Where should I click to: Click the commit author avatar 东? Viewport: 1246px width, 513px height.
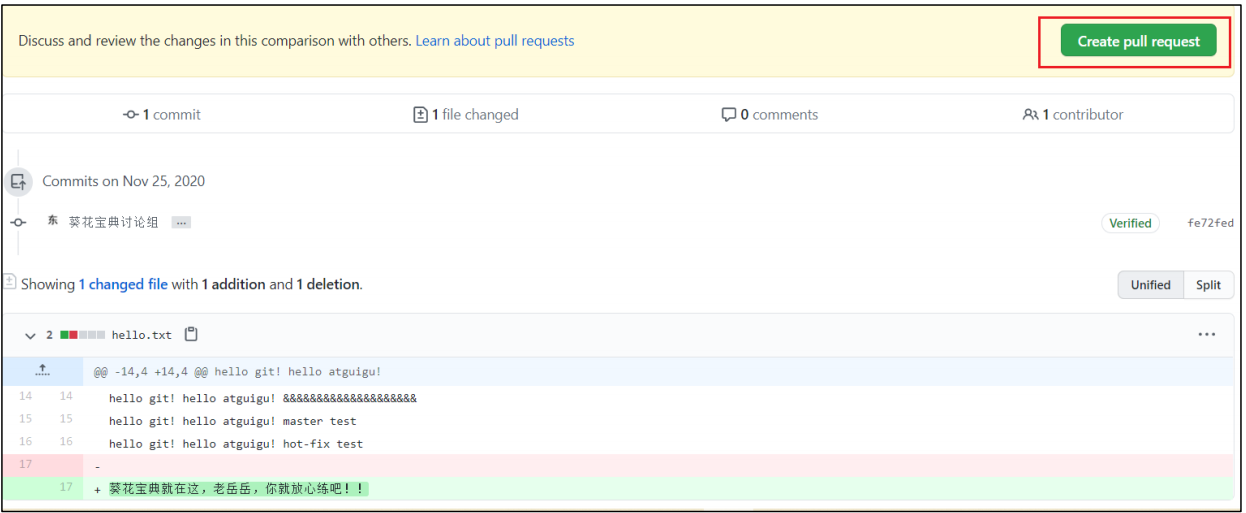(52, 221)
